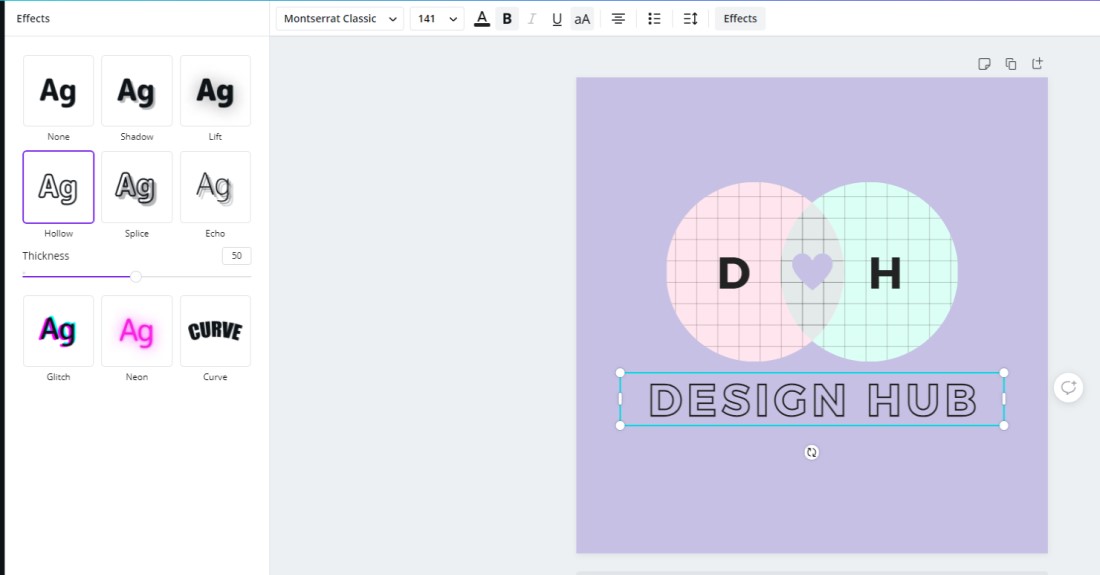Apply the Echo text effect

[215, 187]
